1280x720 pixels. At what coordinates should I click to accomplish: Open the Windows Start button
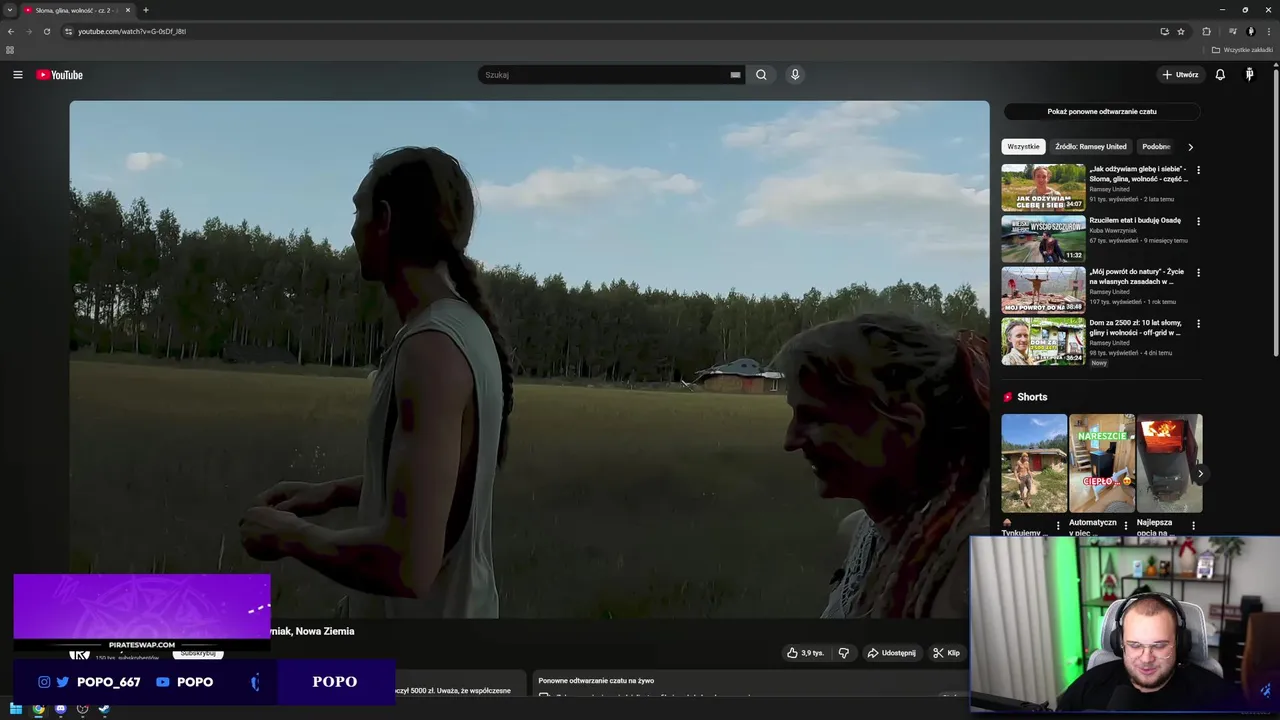click(16, 709)
